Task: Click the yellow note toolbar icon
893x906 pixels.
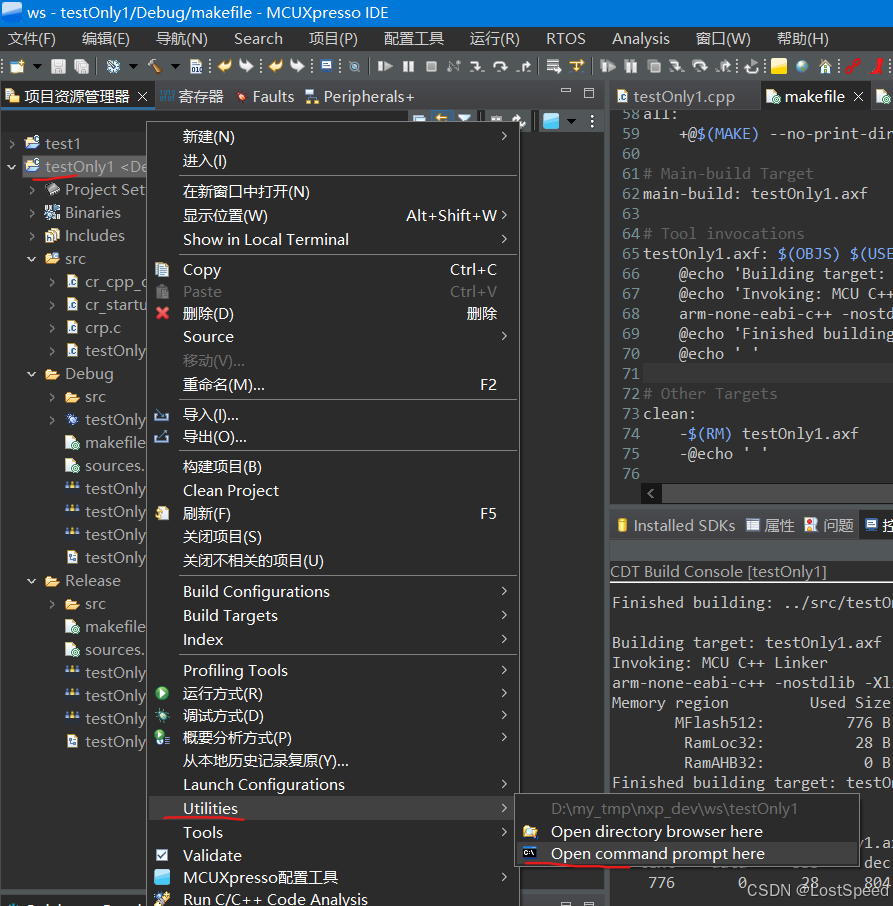Action: 779,66
